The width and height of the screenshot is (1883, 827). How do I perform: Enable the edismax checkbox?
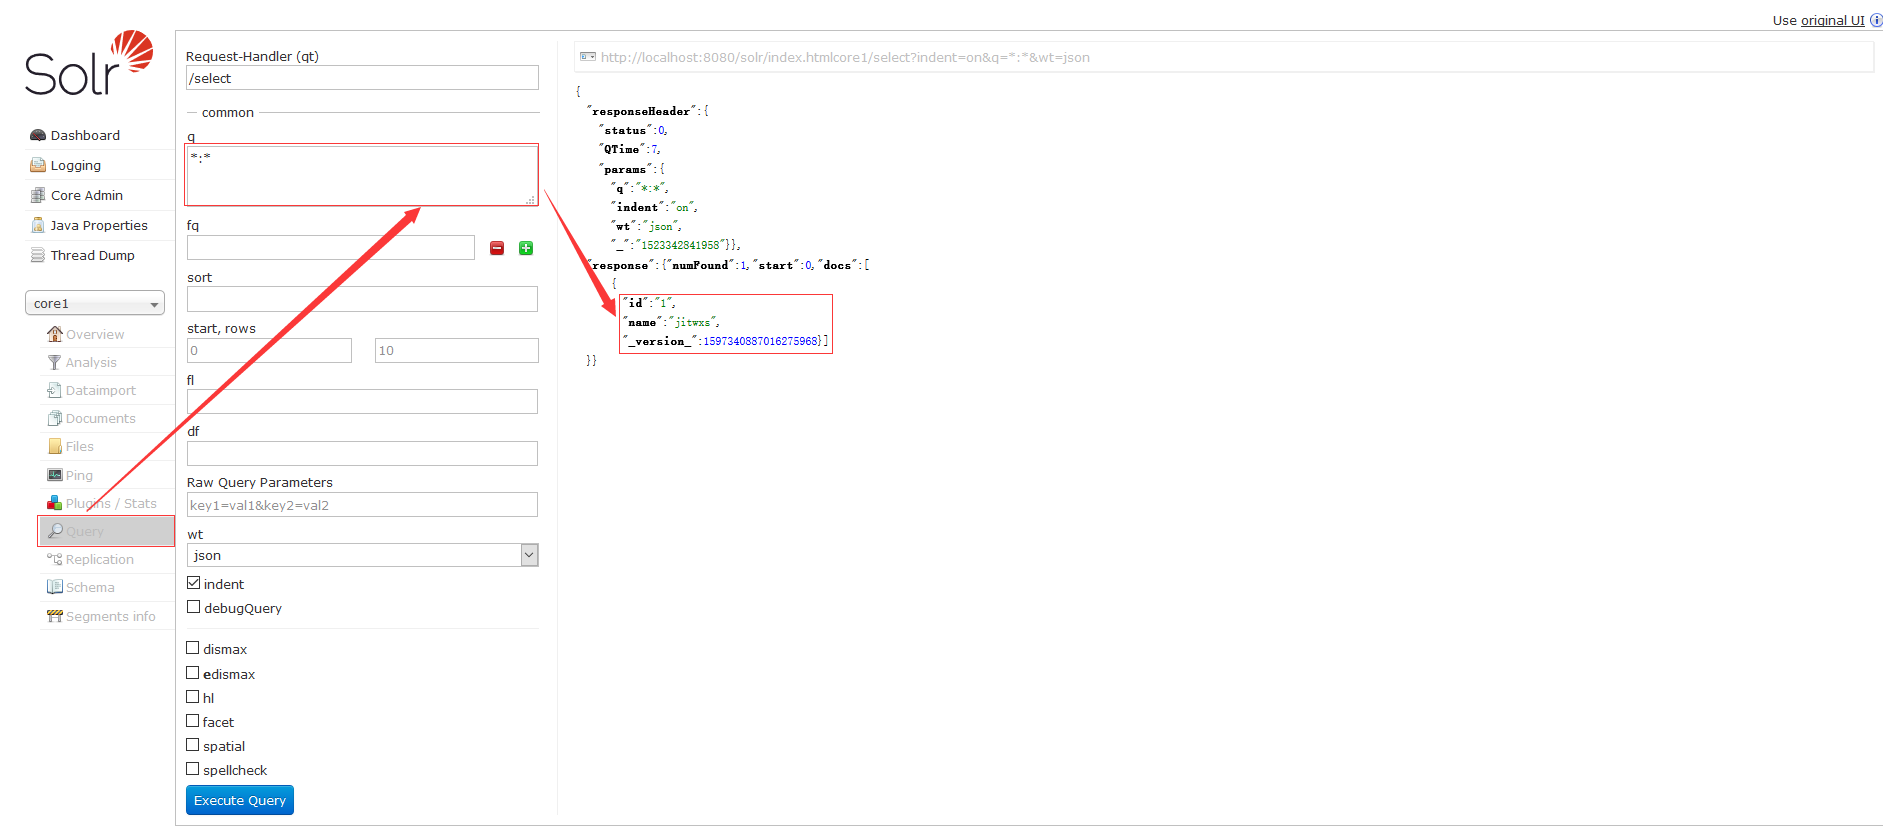(193, 673)
